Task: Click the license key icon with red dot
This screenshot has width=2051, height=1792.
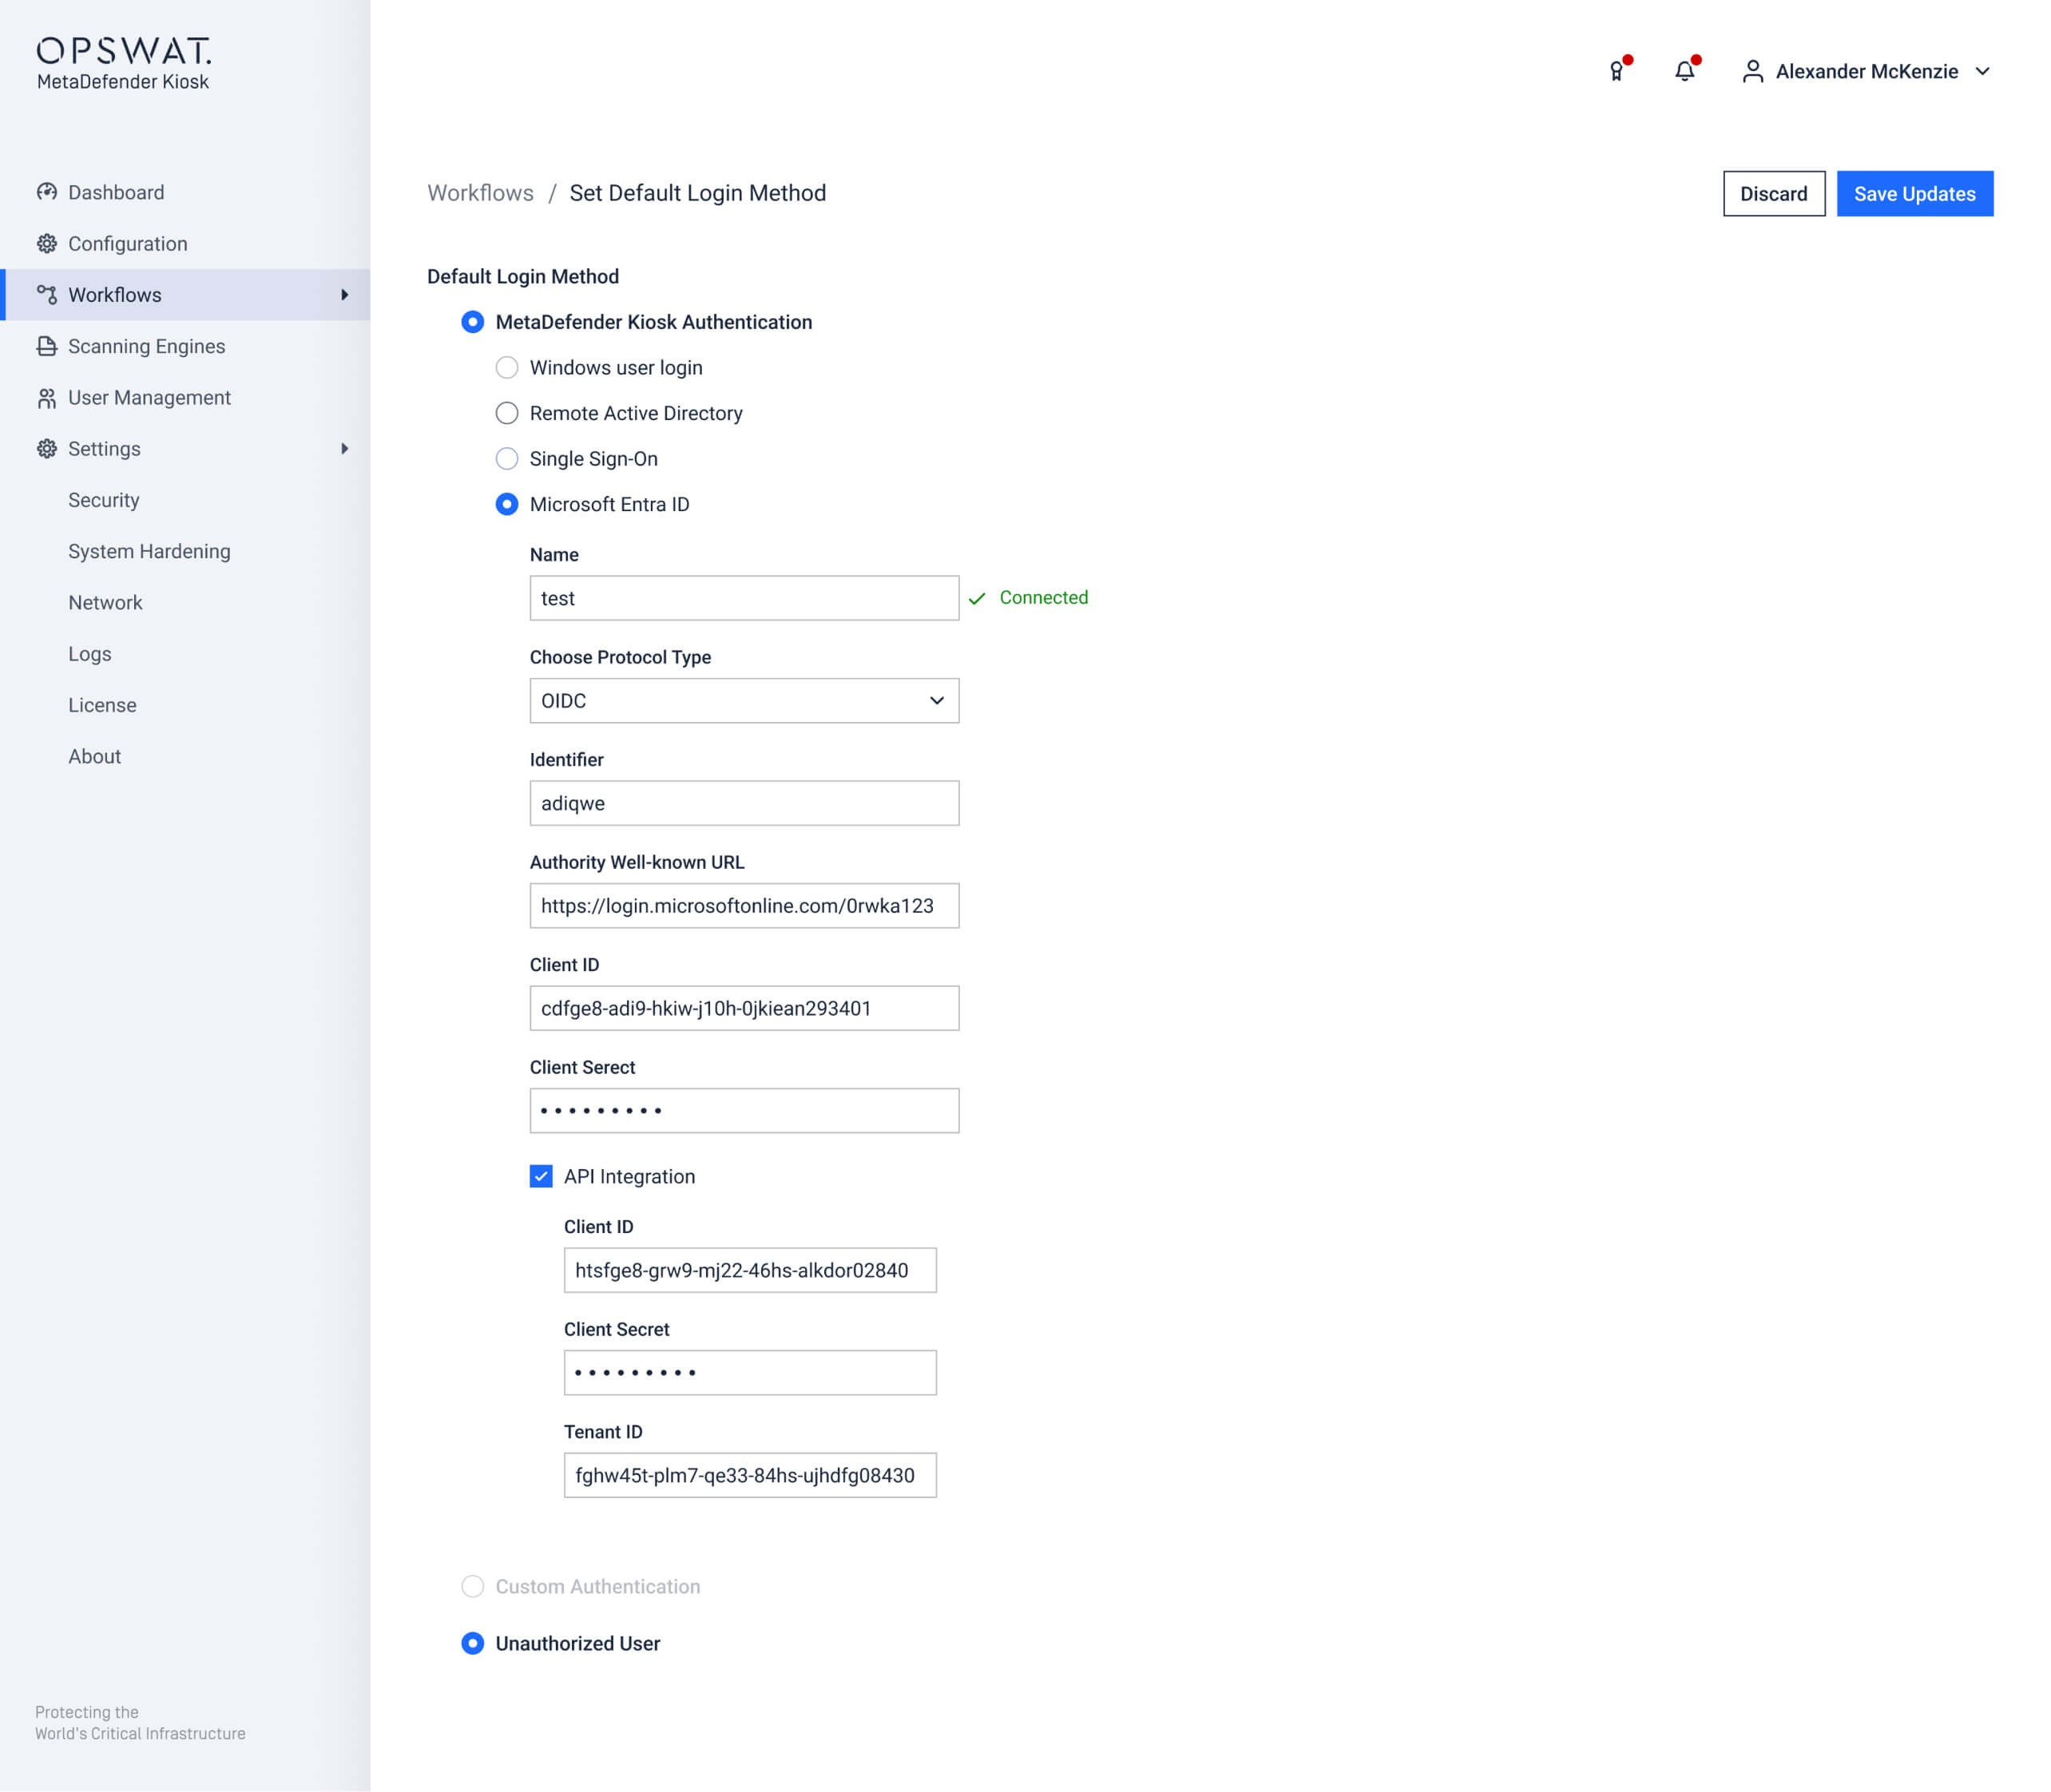Action: (x=1617, y=71)
